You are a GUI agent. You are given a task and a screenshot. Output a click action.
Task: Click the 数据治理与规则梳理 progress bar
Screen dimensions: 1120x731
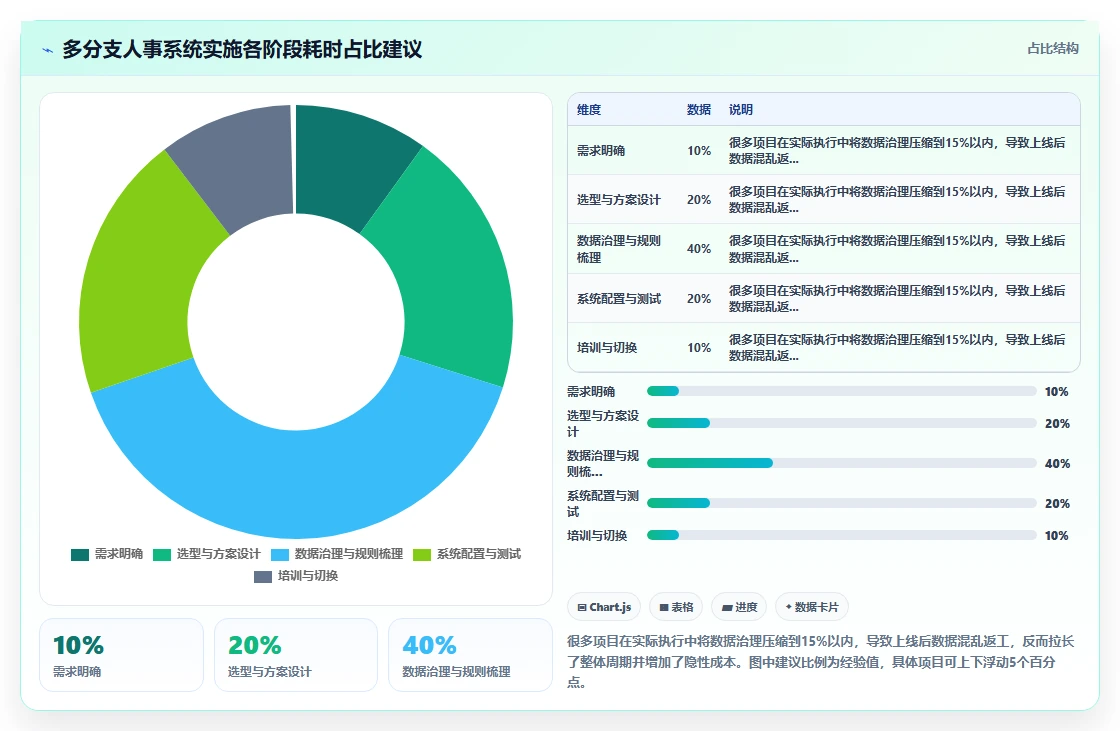(x=841, y=464)
